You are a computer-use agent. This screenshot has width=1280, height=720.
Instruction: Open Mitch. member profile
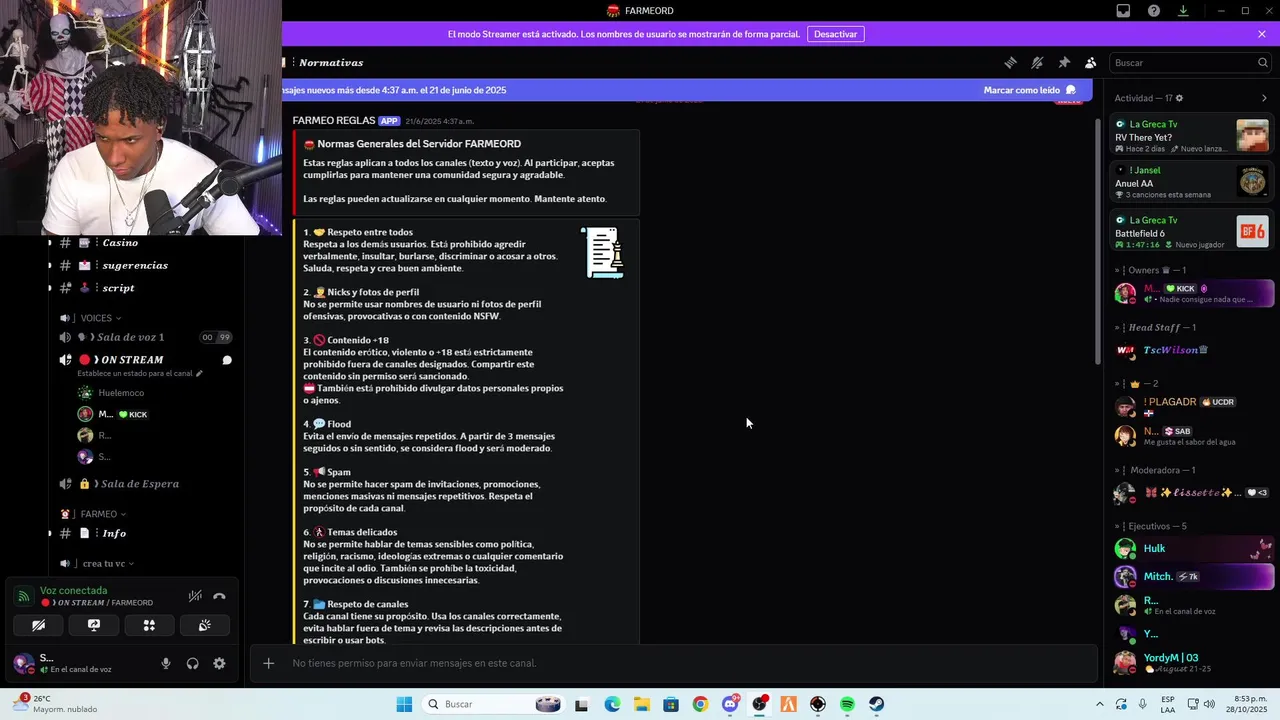click(1192, 577)
